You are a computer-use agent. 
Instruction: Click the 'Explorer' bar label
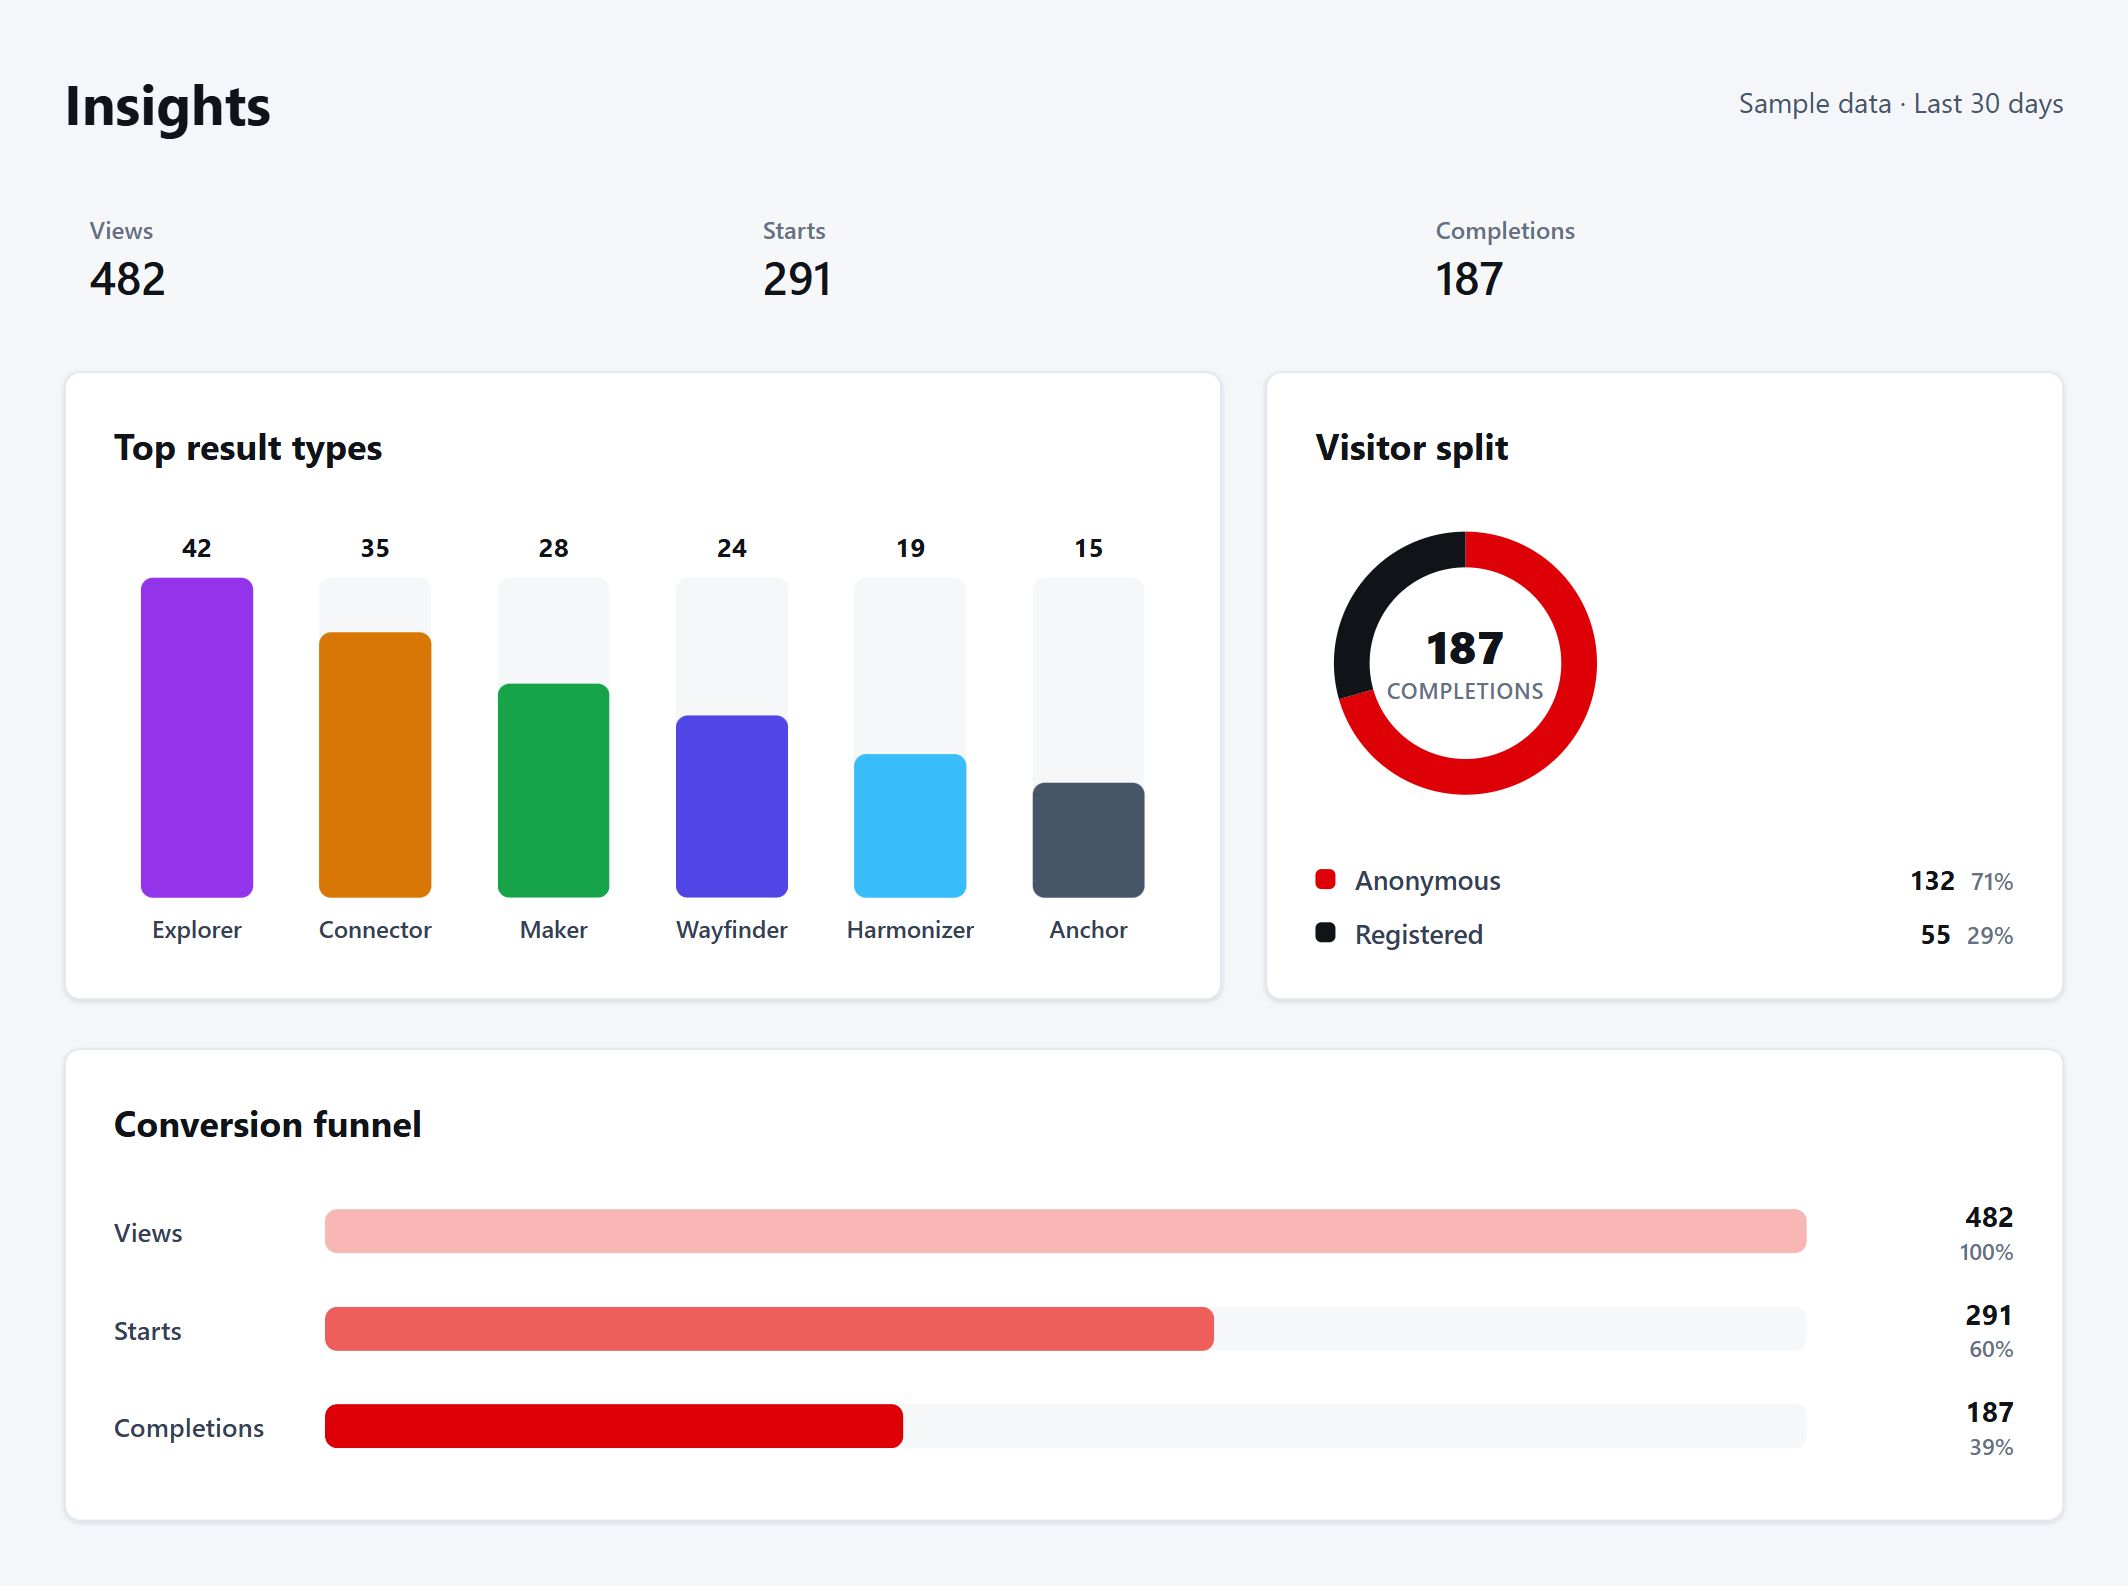tap(197, 930)
